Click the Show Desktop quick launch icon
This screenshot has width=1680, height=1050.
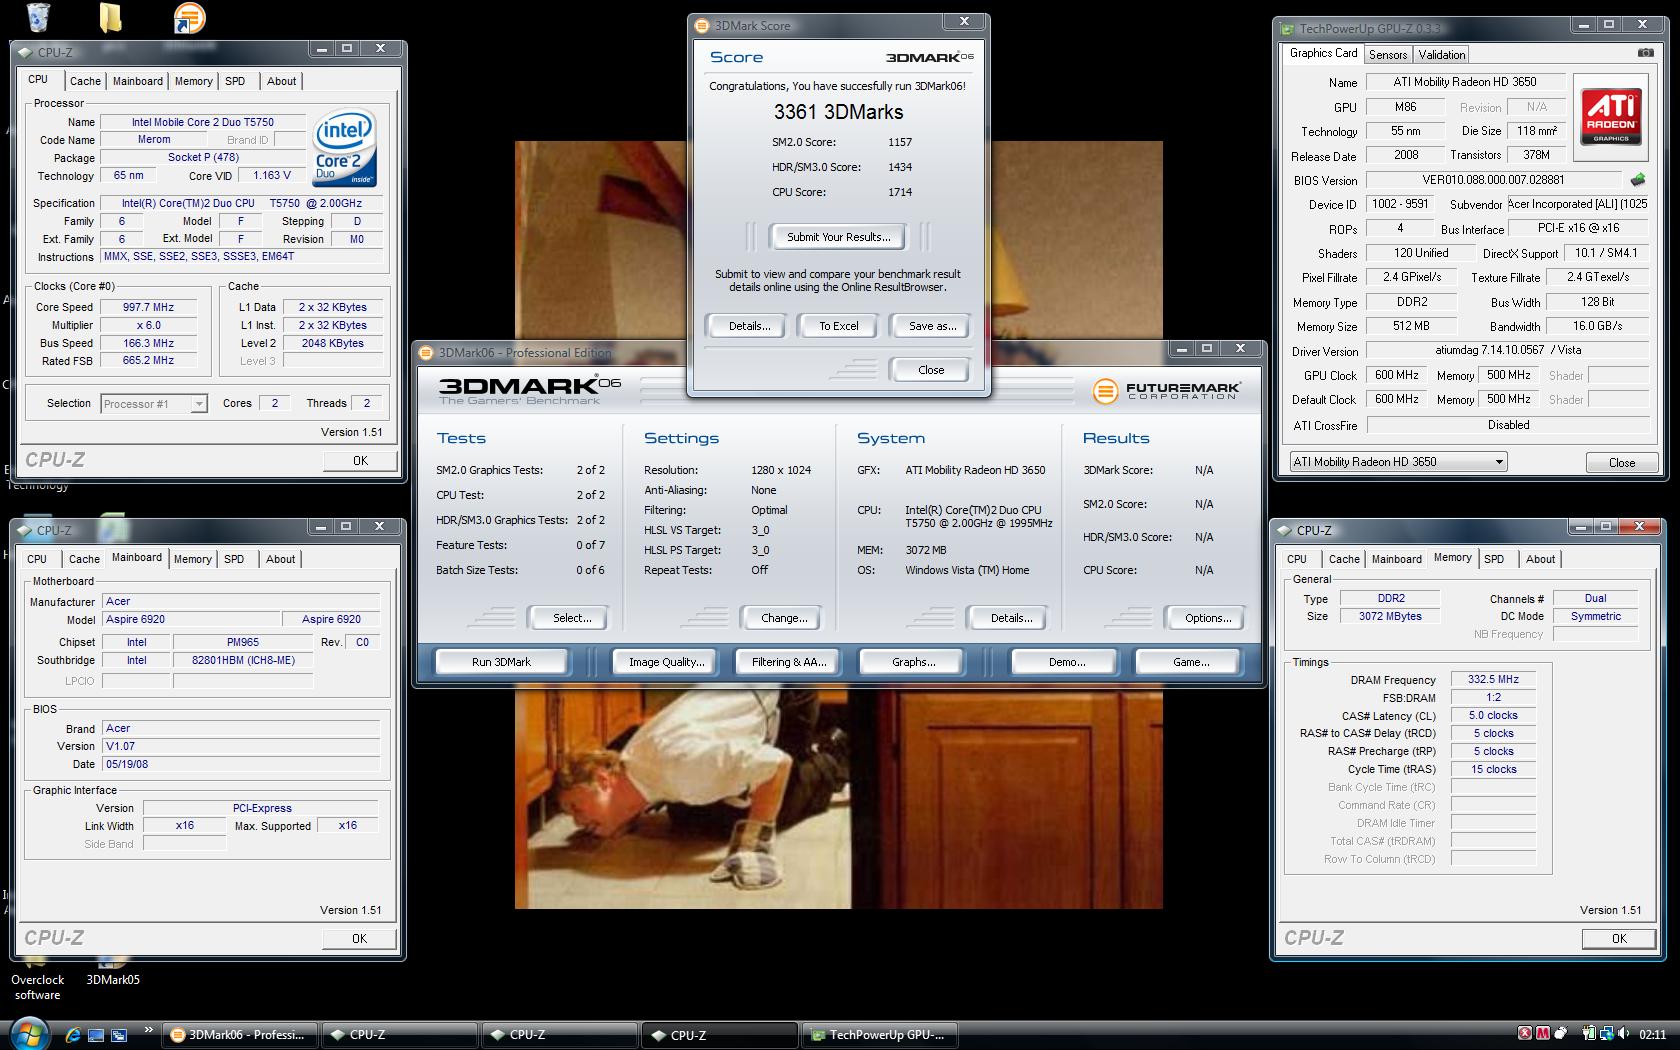tap(96, 1035)
